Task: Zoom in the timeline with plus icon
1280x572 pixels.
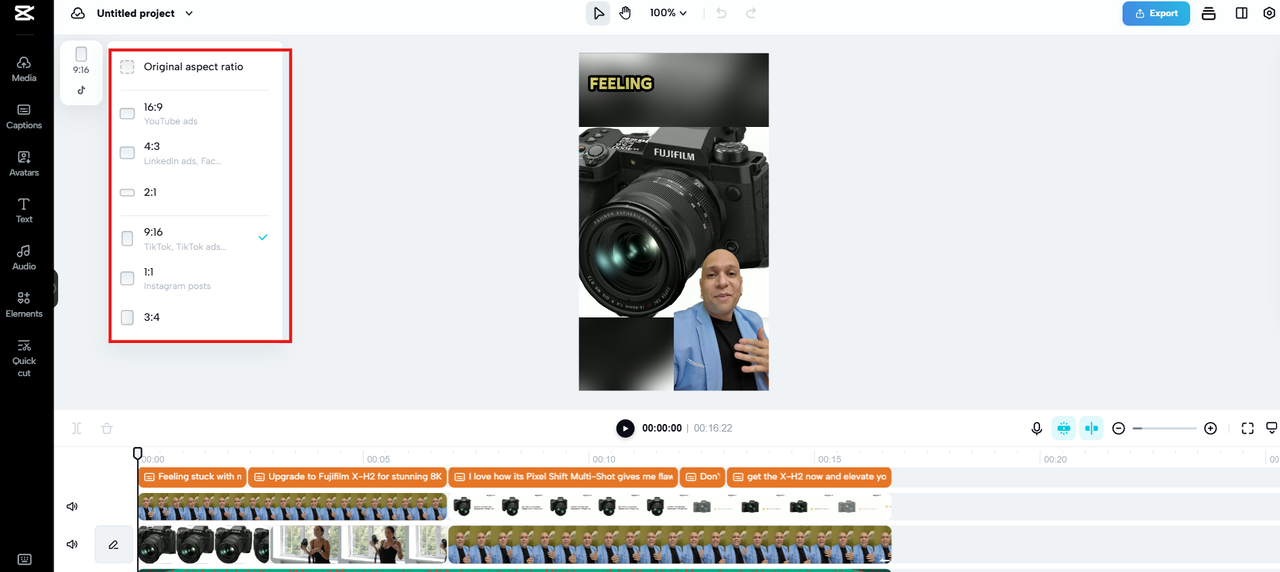Action: 1210,428
